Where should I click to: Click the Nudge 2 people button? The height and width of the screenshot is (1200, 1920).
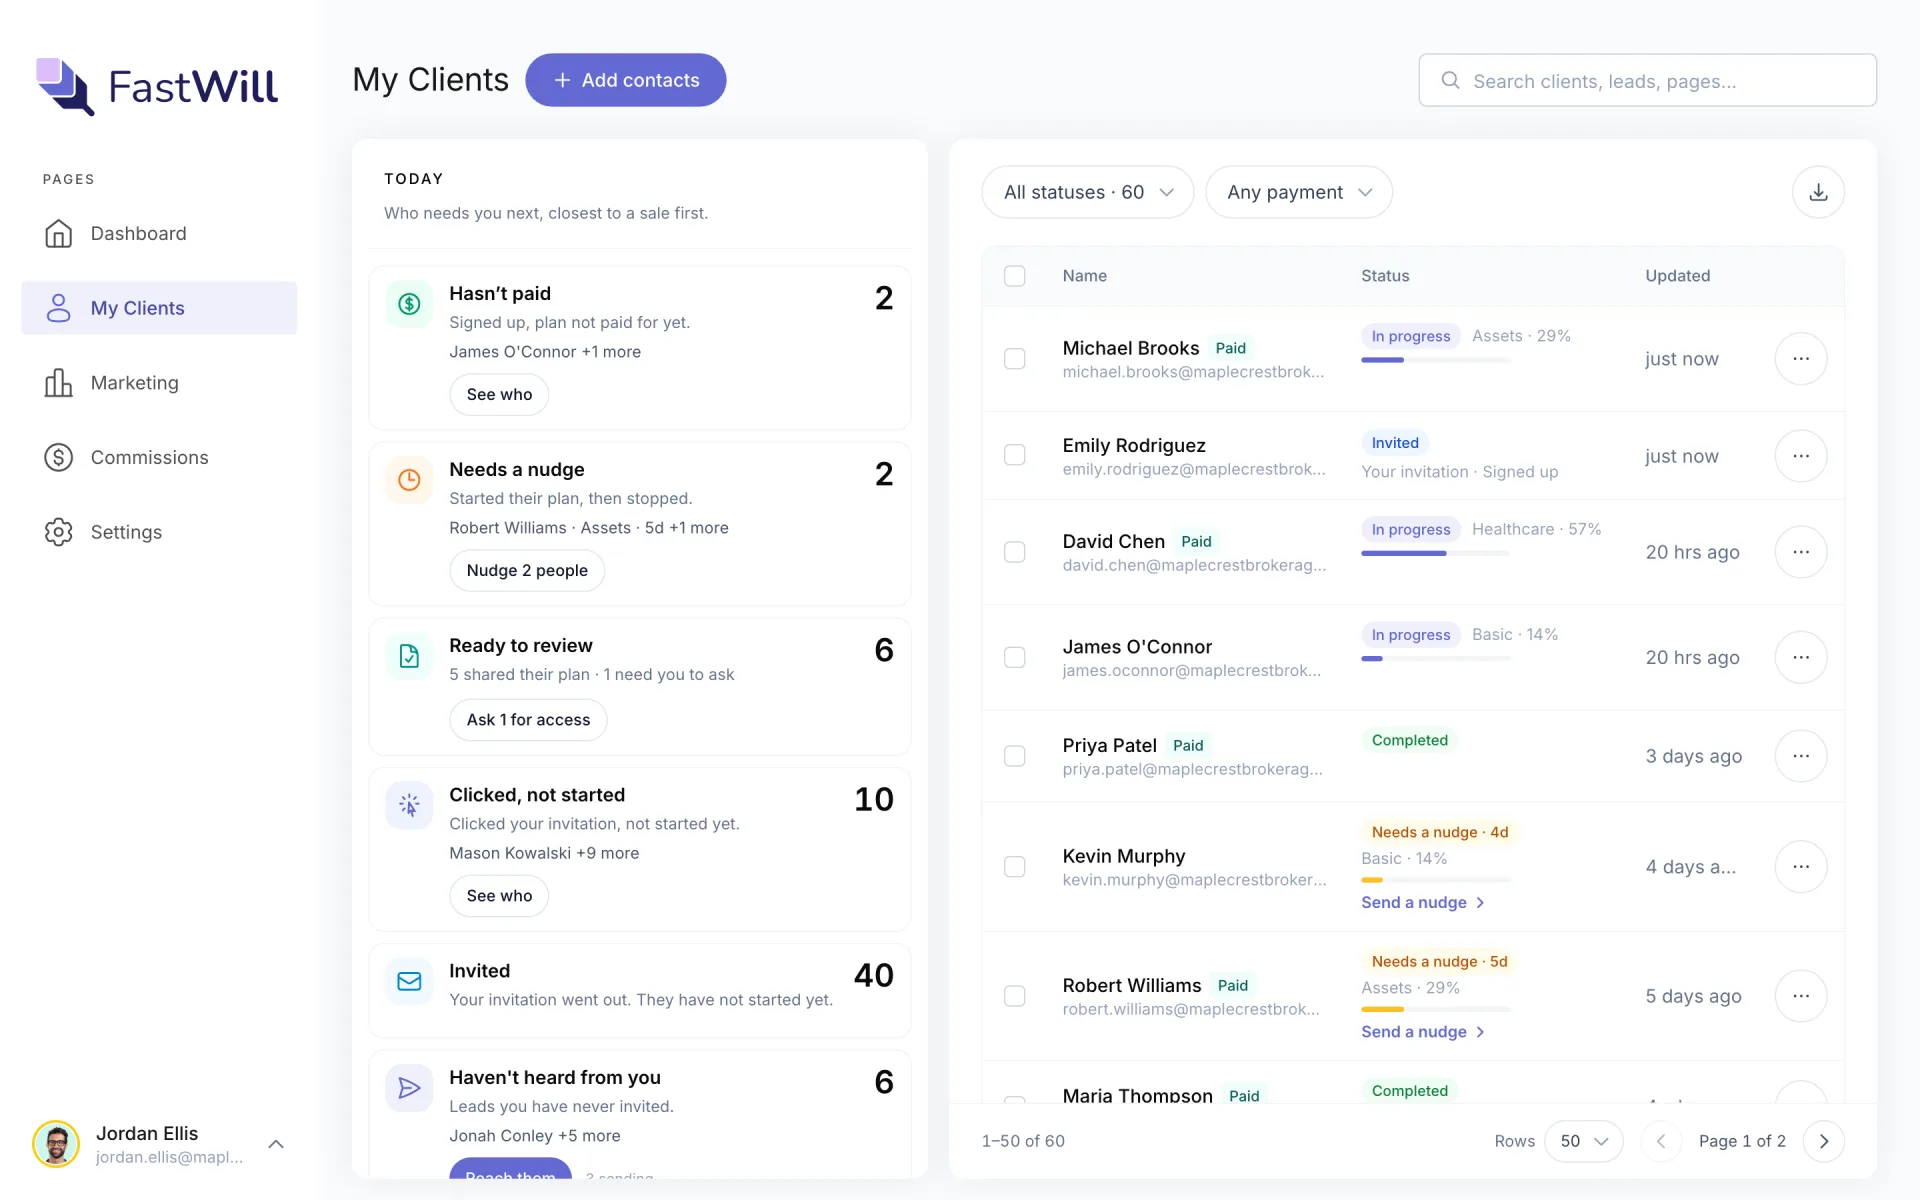(527, 571)
